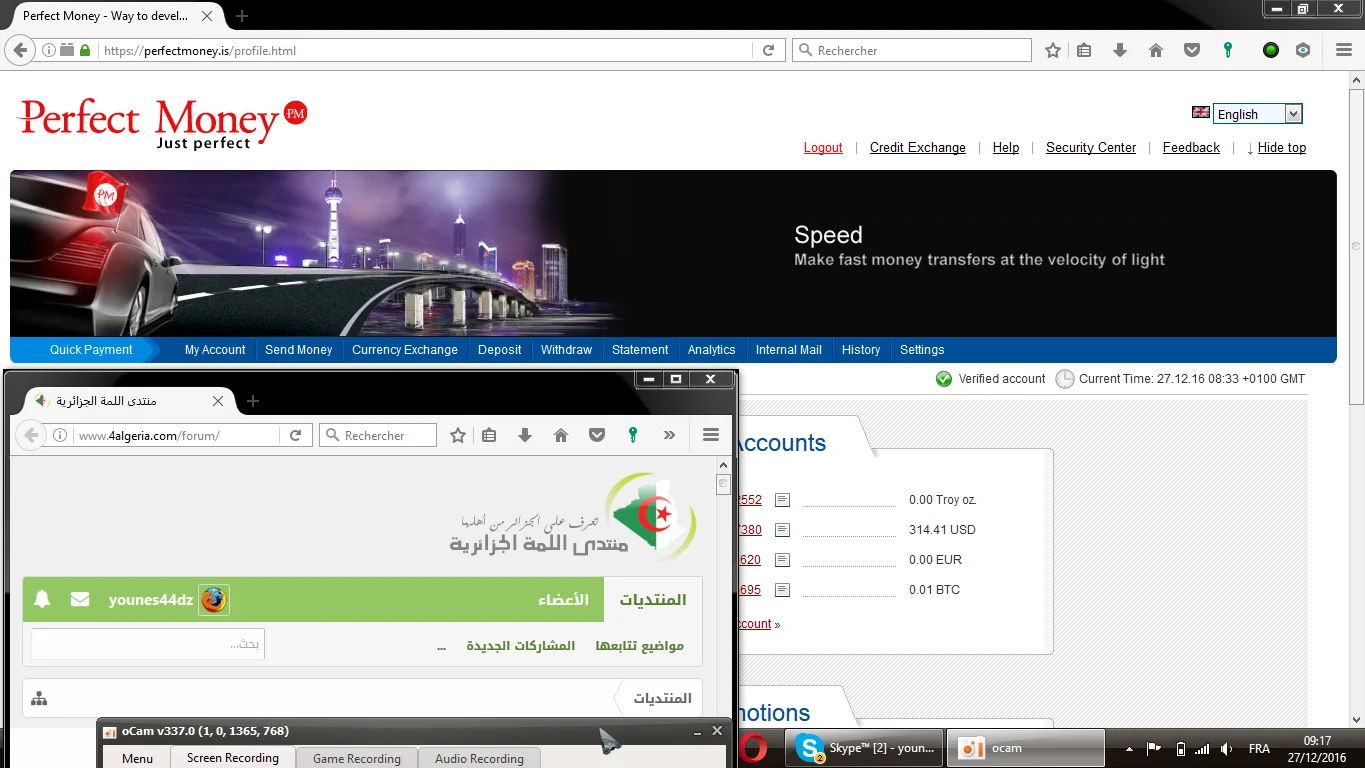Image resolution: width=1365 pixels, height=768 pixels.
Task: Switch to Game Recording tab in oCam
Action: pyautogui.click(x=356, y=758)
